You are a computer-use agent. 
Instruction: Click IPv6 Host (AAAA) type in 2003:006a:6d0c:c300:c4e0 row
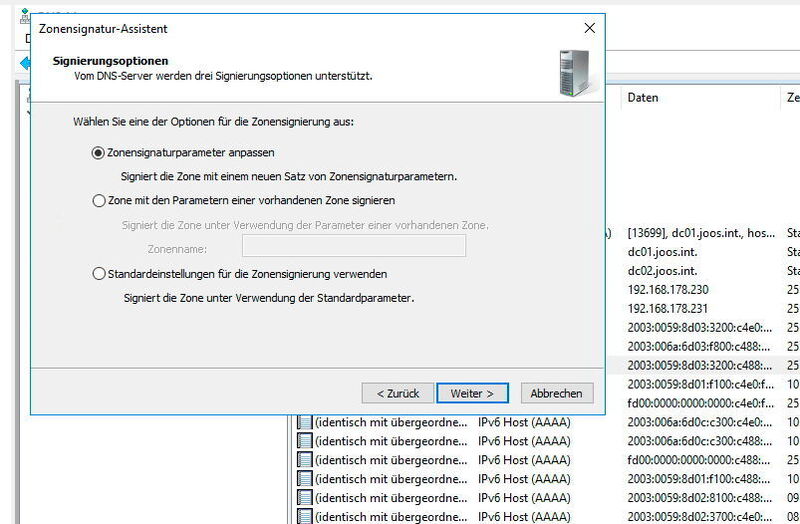coord(524,422)
